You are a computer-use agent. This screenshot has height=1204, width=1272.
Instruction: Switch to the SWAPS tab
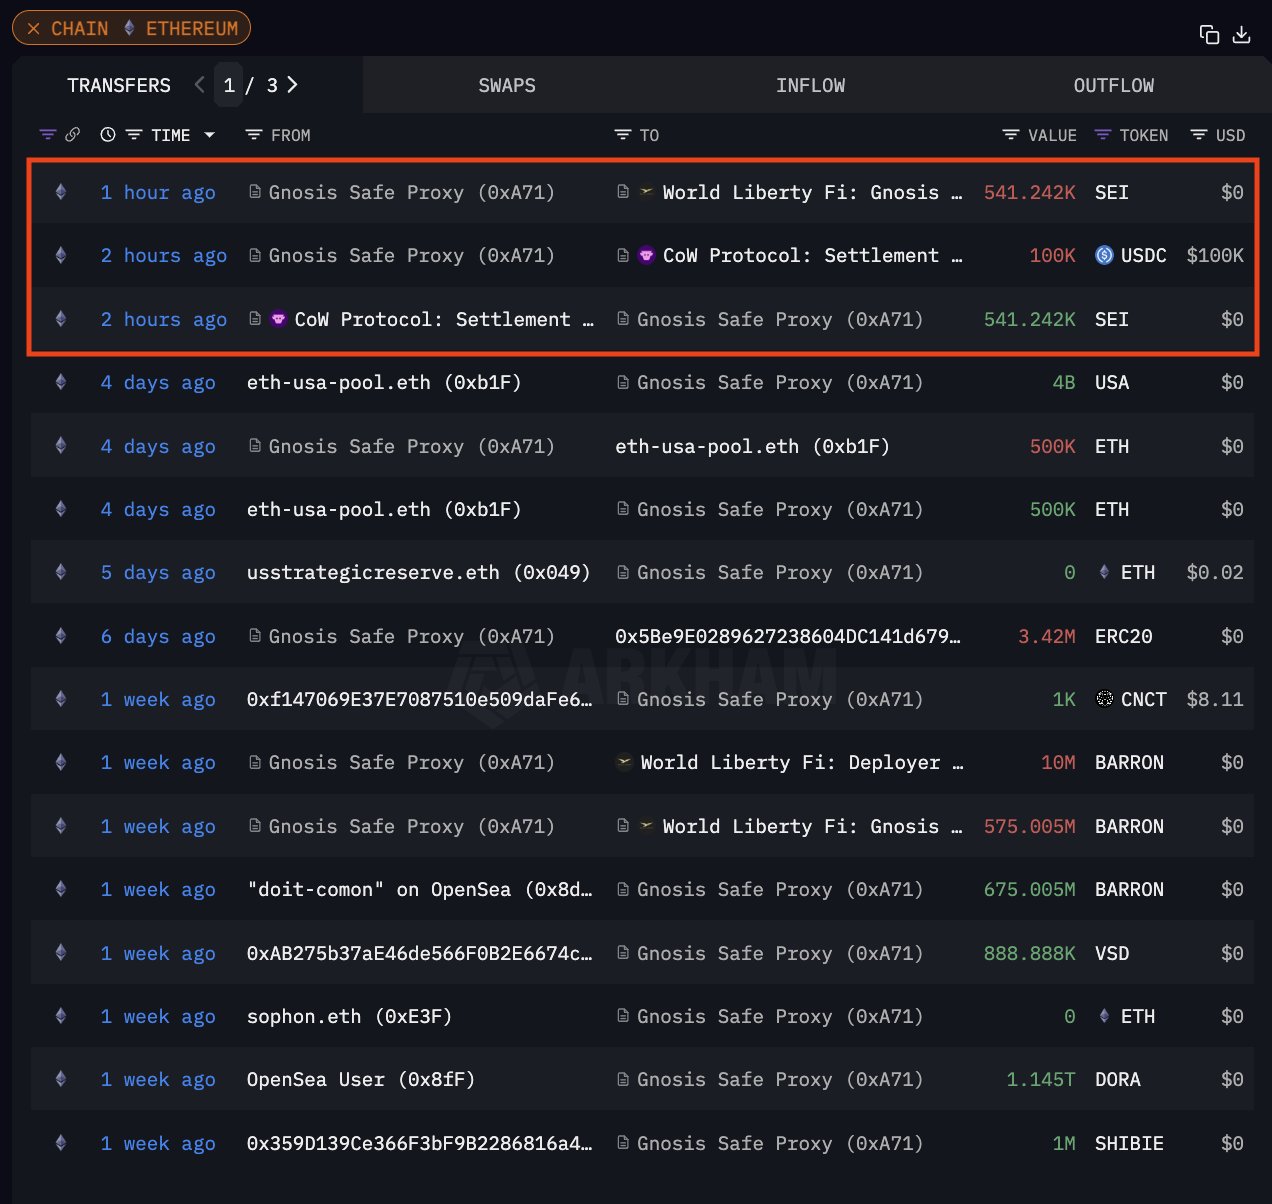506,86
